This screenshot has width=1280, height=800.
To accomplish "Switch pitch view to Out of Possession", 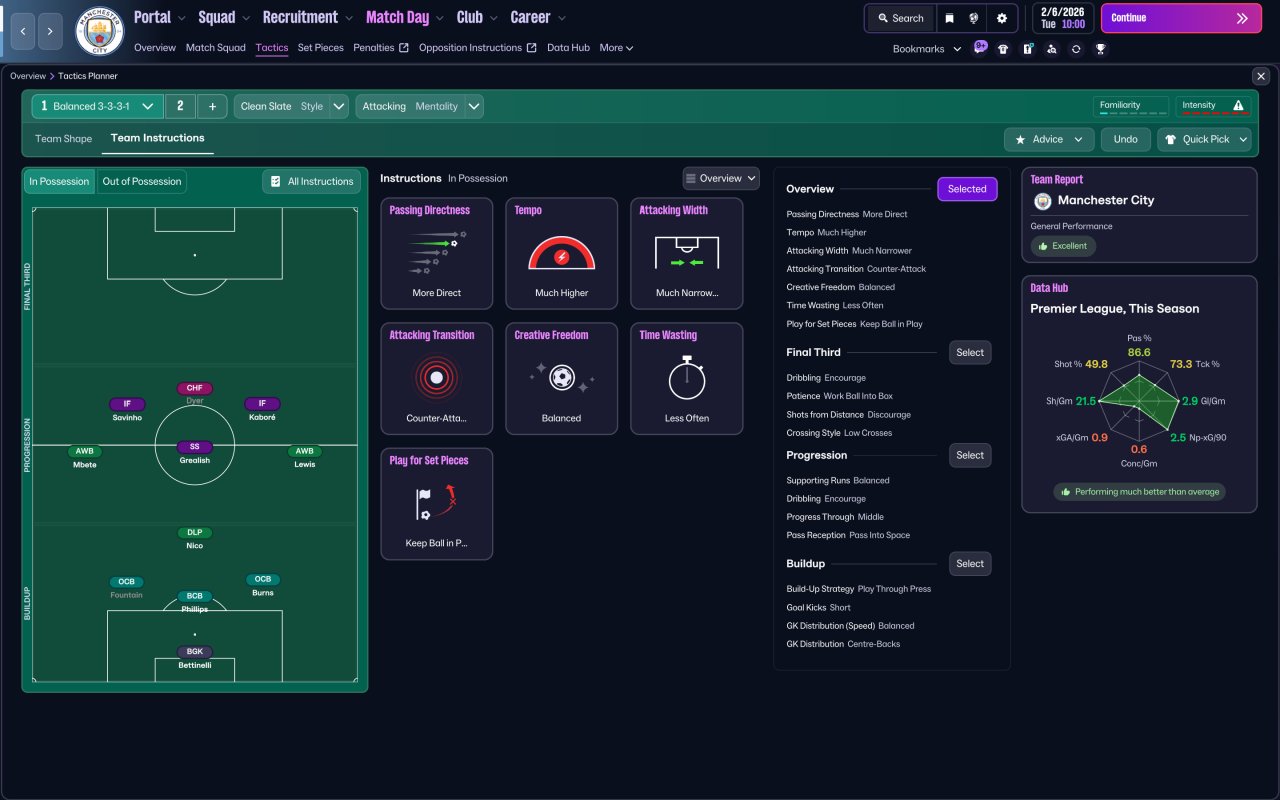I will tap(142, 181).
